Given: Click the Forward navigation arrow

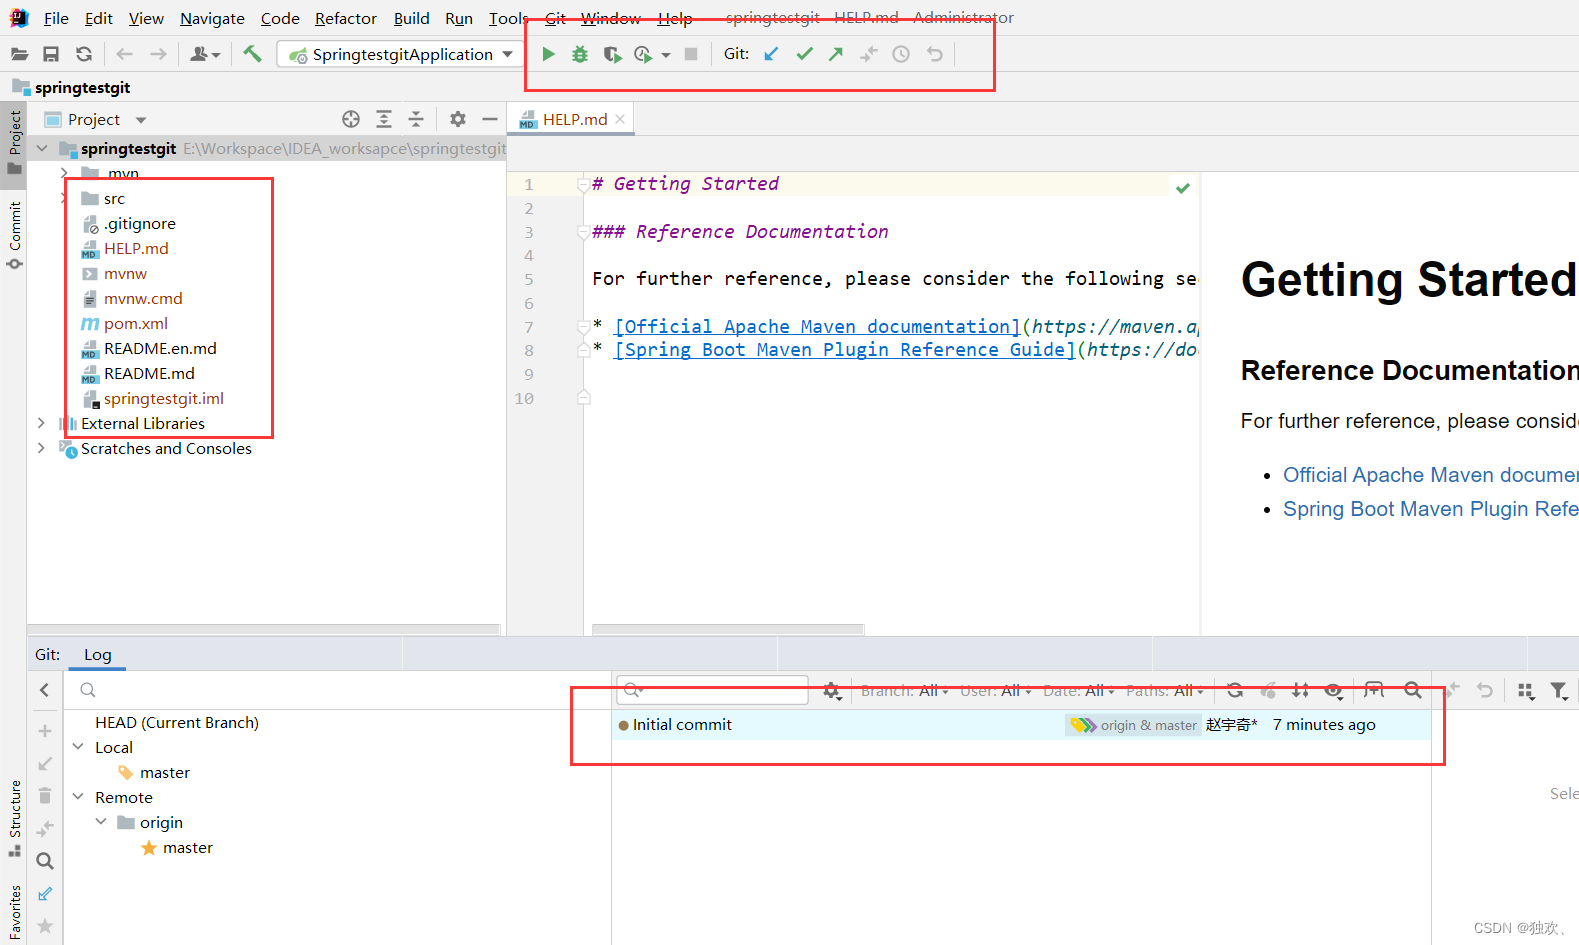Looking at the screenshot, I should tap(158, 54).
